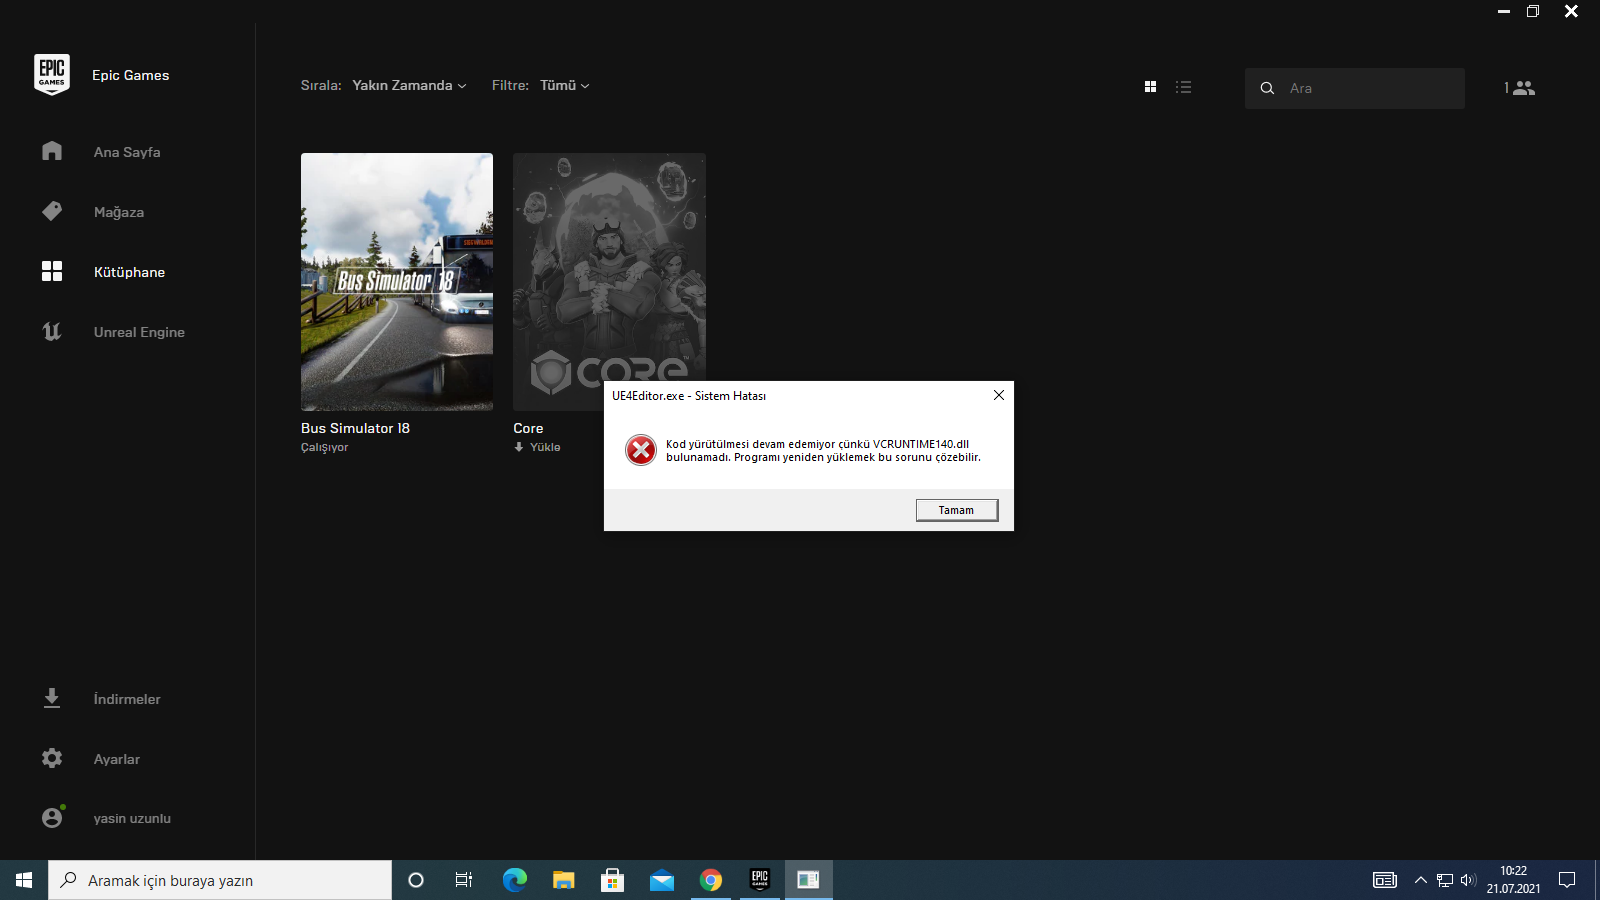Image resolution: width=1600 pixels, height=900 pixels.
Task: Click the Epic Games header text
Action: [130, 75]
